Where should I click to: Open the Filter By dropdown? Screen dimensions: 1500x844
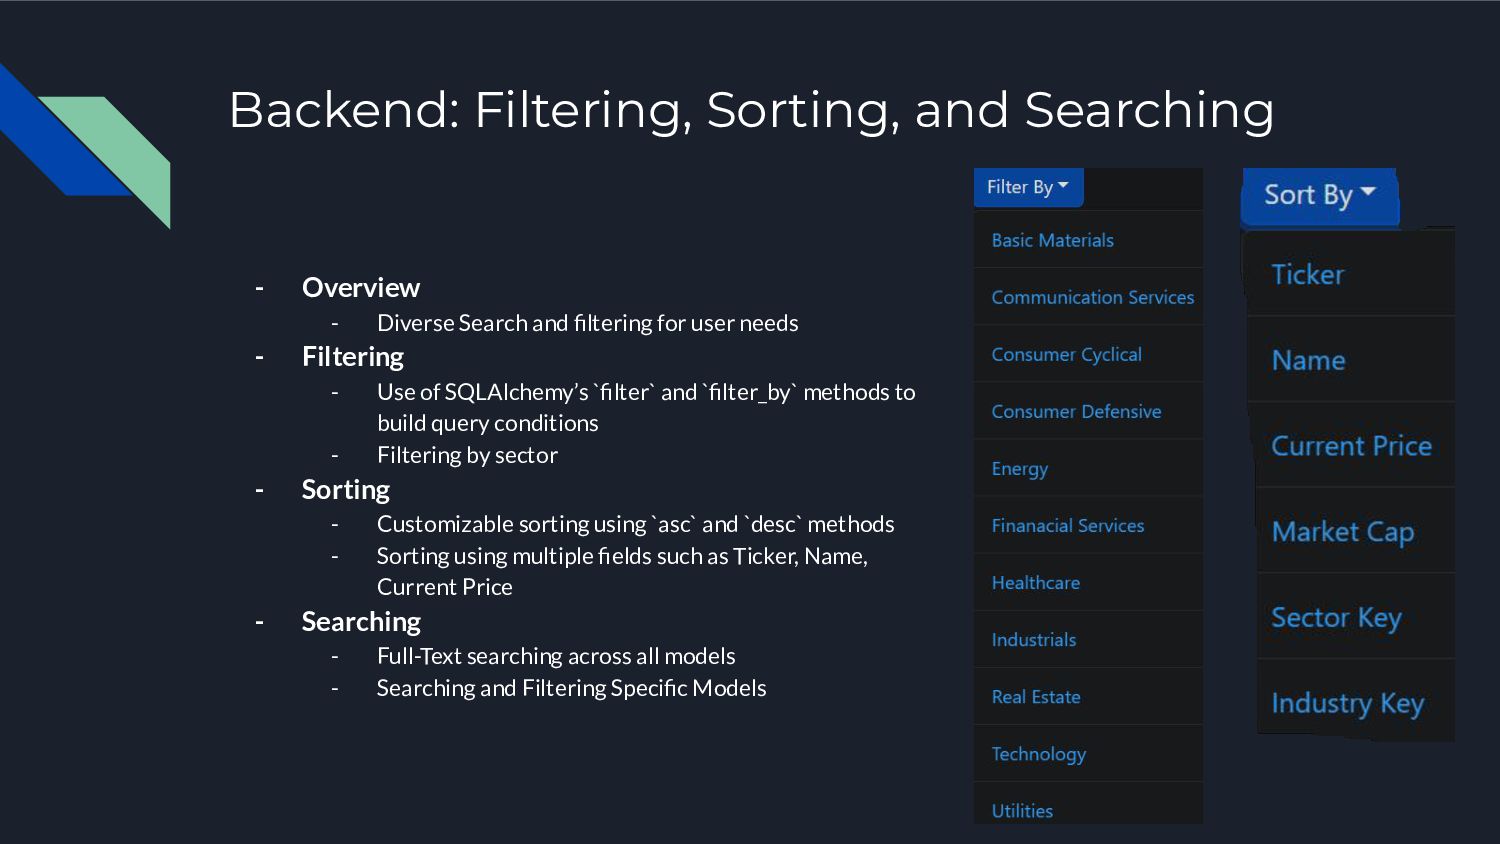pos(1028,187)
